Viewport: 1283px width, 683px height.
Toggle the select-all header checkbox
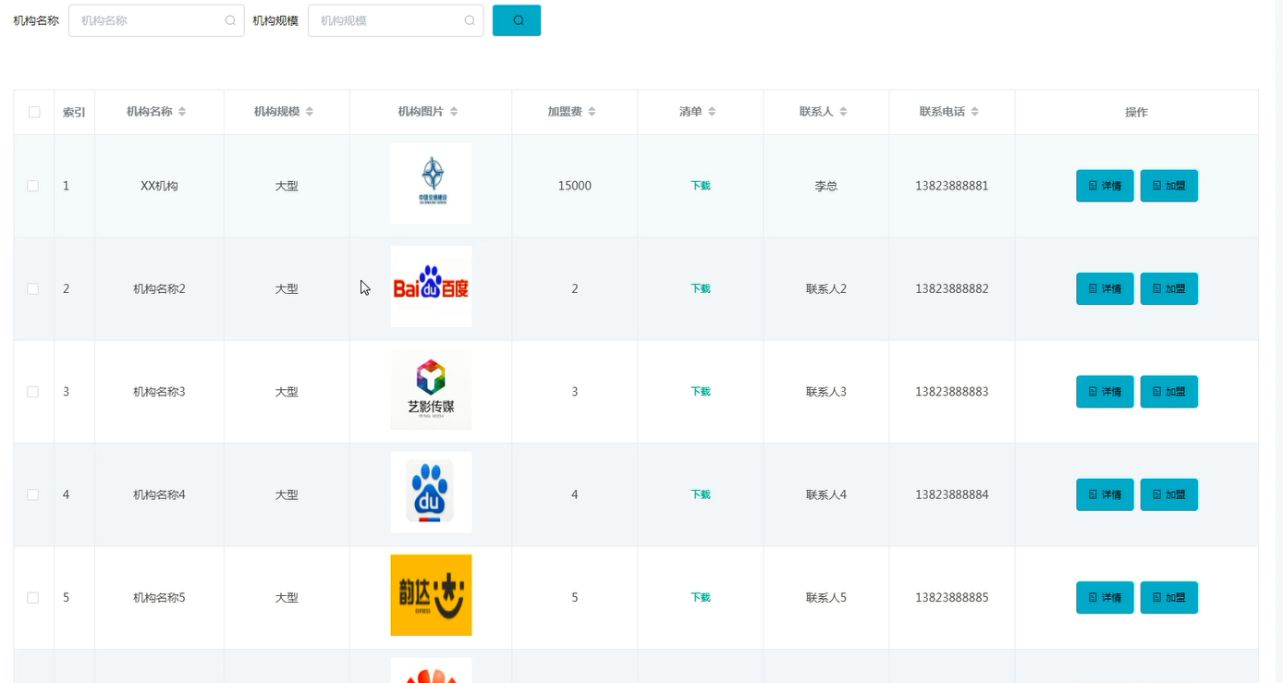[x=34, y=112]
